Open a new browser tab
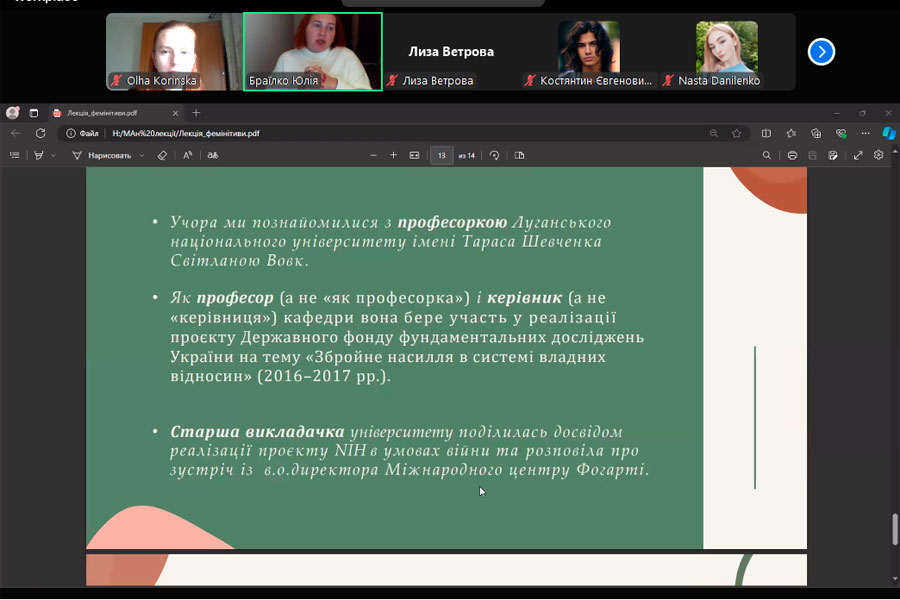The image size is (900, 600). [196, 113]
